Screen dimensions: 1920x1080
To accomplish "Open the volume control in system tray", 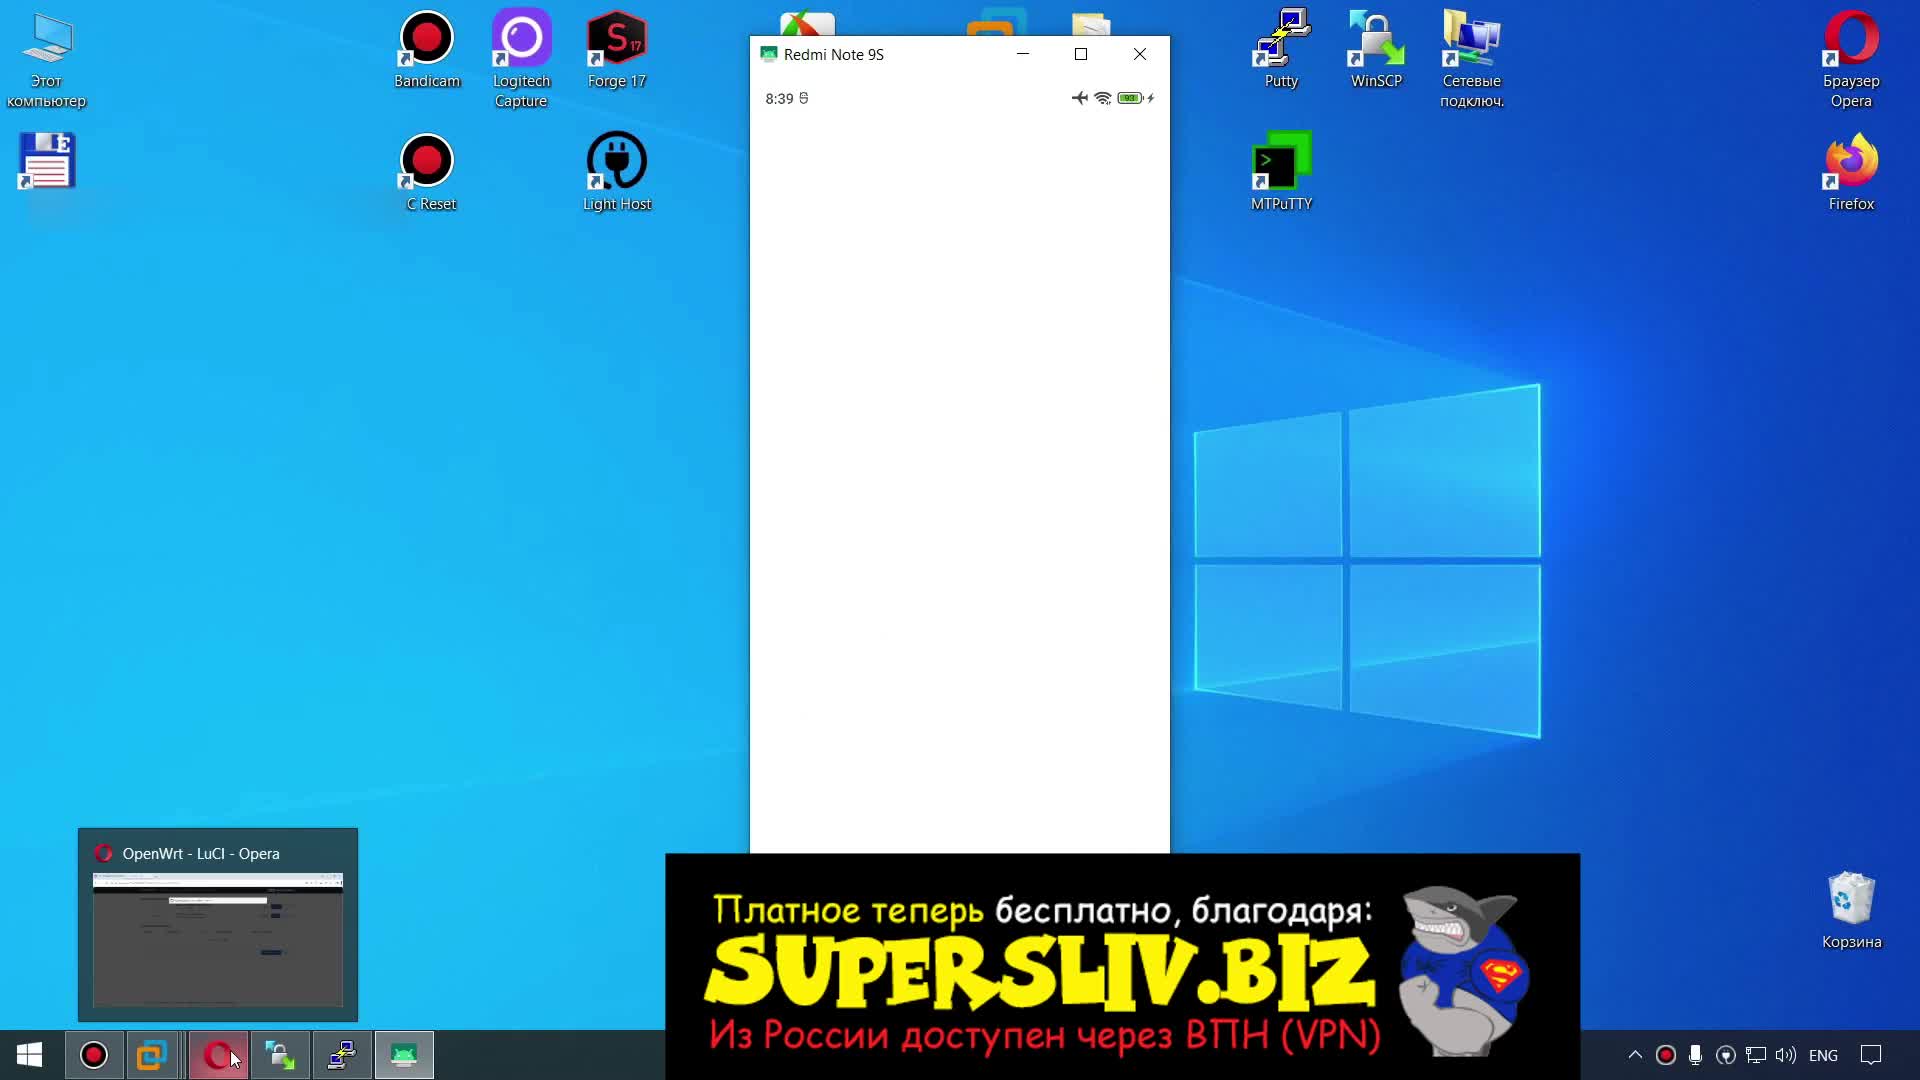I will [1785, 1055].
